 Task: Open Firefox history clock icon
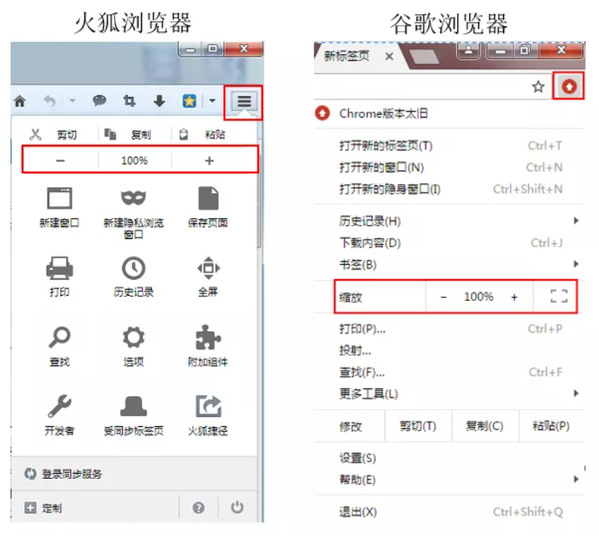pos(133,268)
